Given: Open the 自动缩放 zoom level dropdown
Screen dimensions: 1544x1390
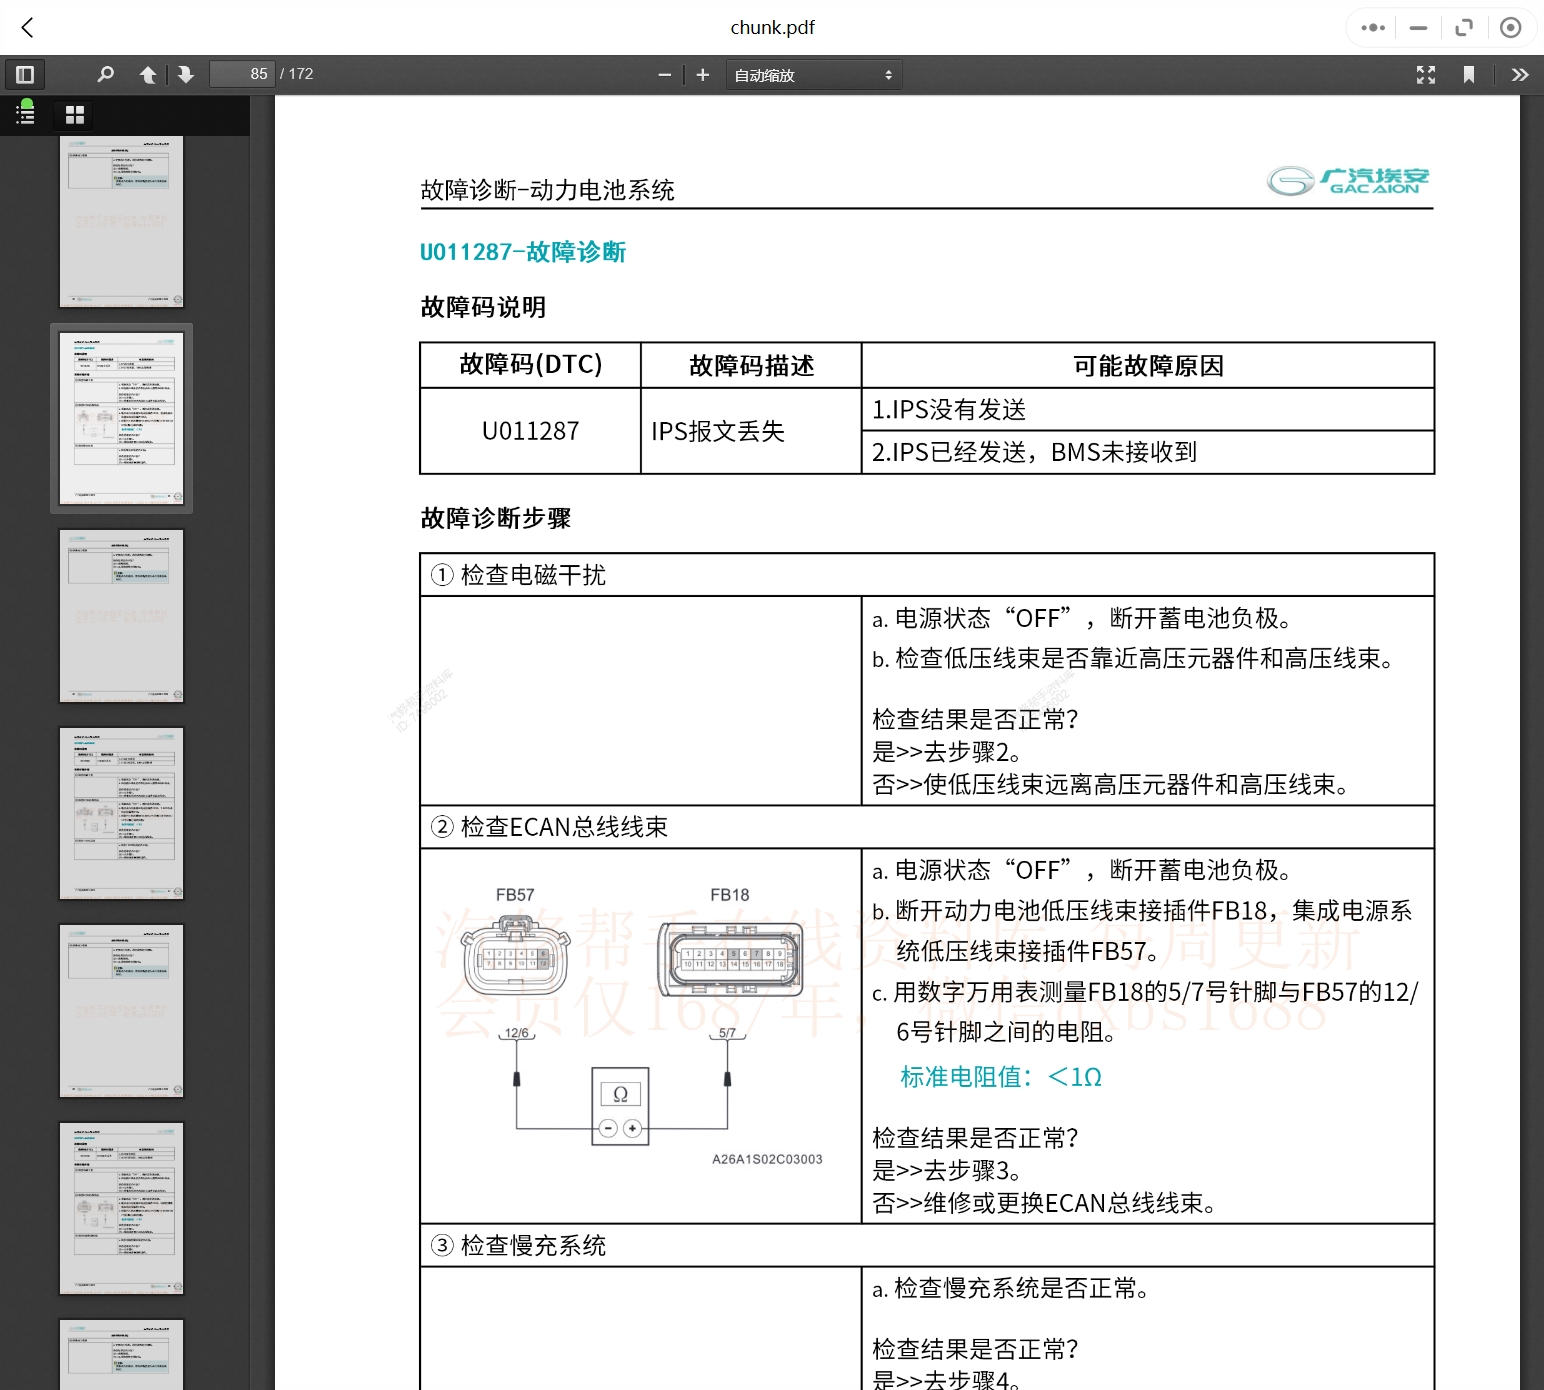Looking at the screenshot, I should point(812,74).
